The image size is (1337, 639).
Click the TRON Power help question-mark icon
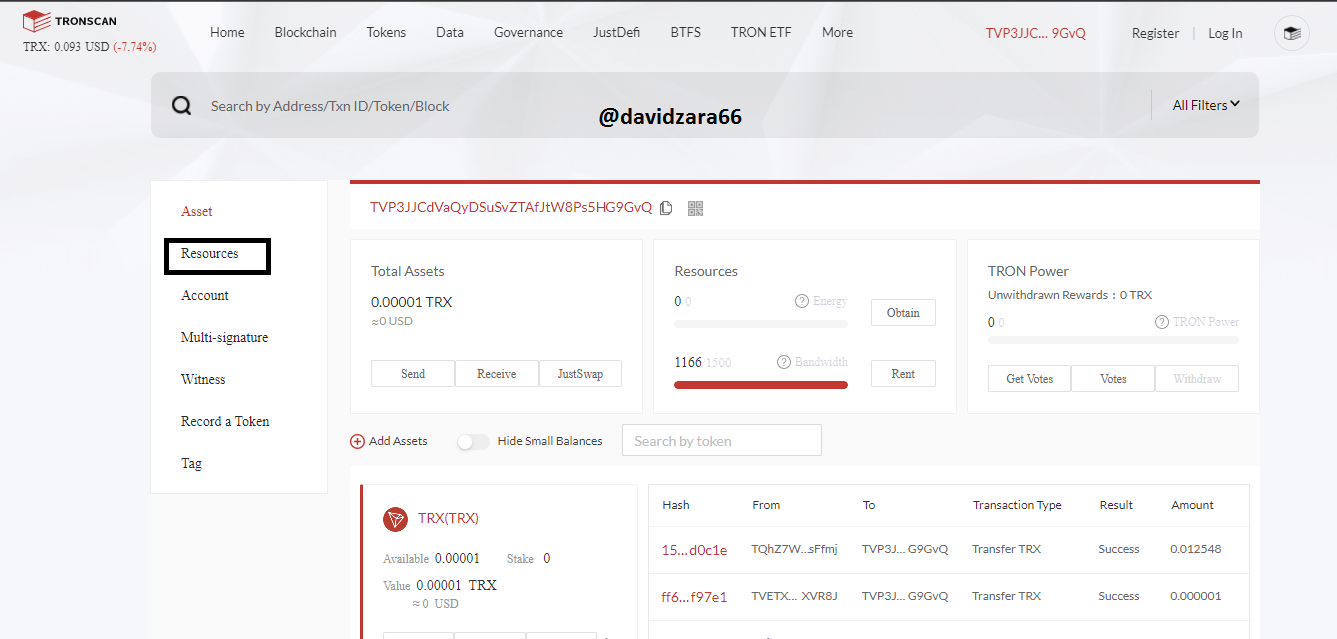[x=1162, y=322]
